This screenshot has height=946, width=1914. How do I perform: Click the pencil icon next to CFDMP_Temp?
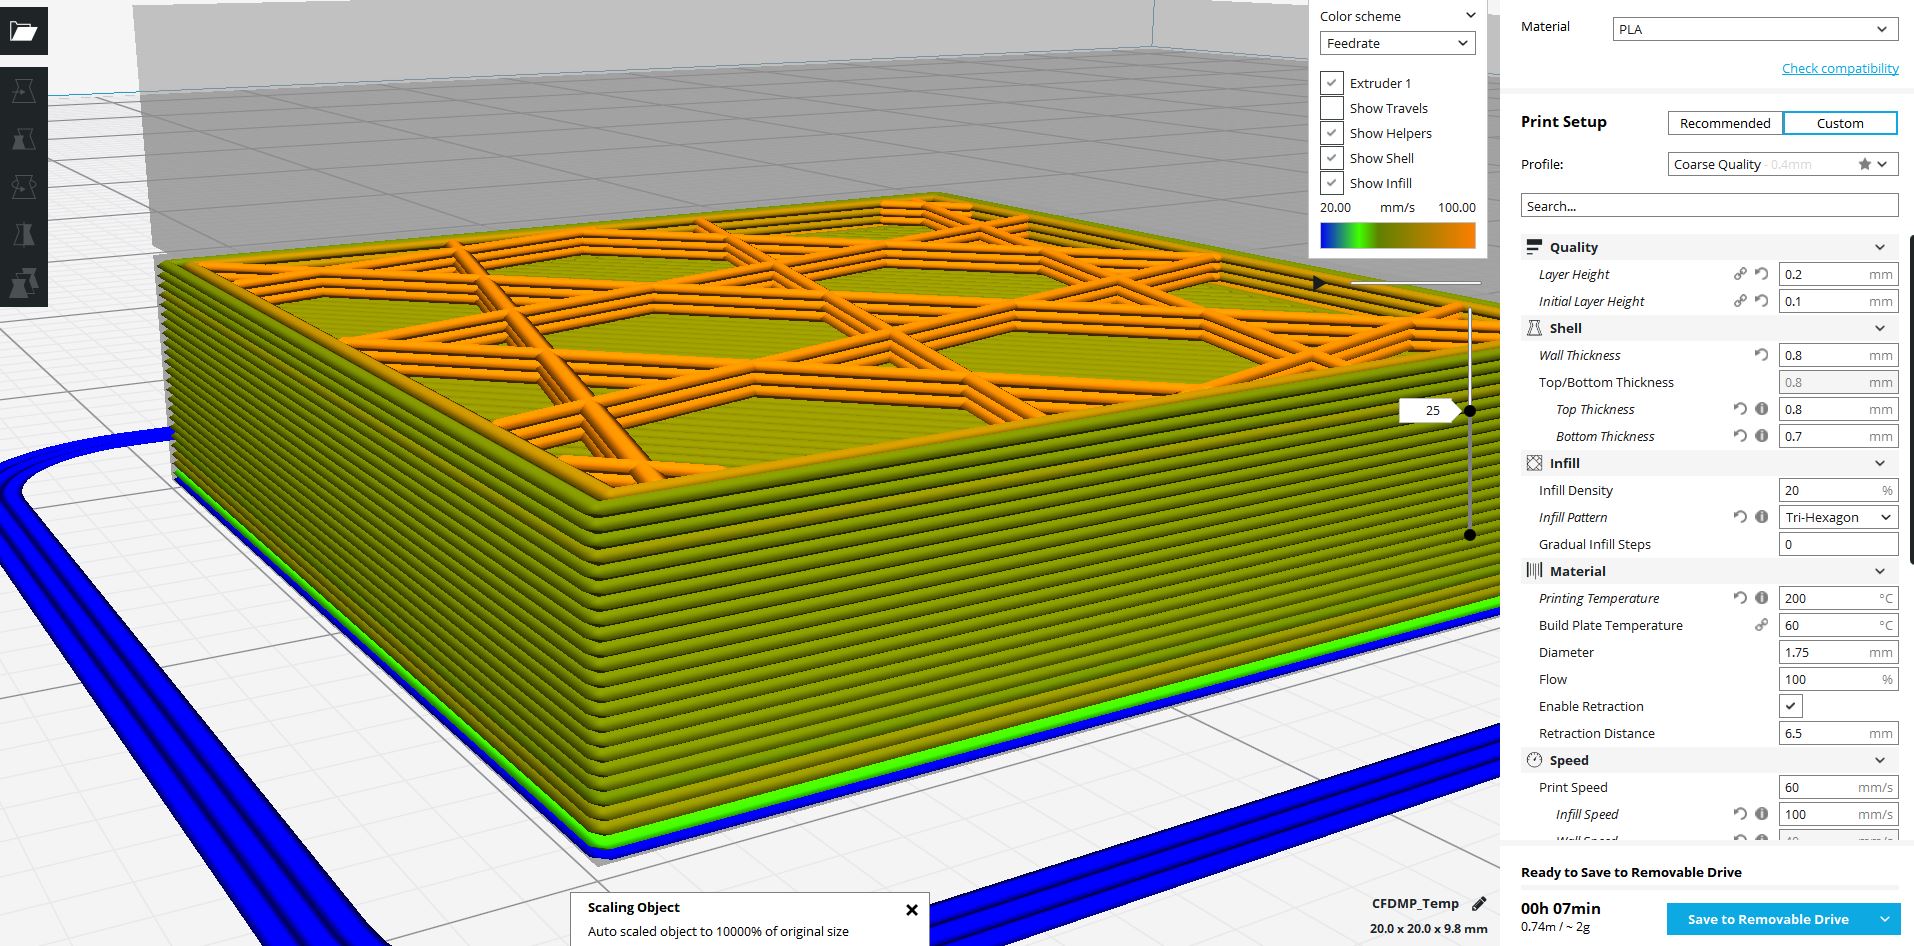click(1479, 903)
